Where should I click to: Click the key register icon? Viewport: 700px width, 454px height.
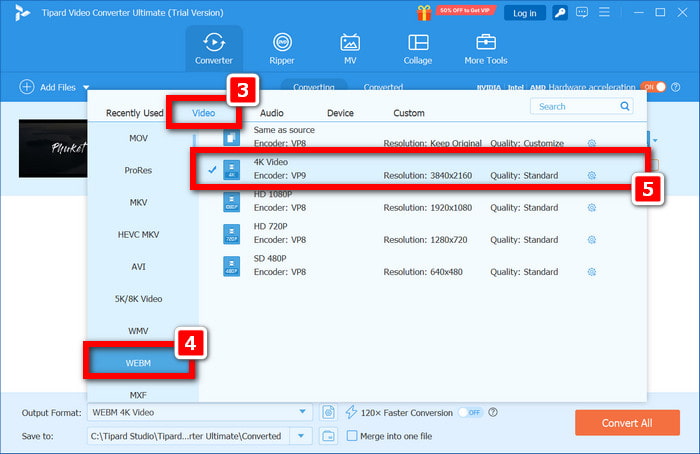560,12
